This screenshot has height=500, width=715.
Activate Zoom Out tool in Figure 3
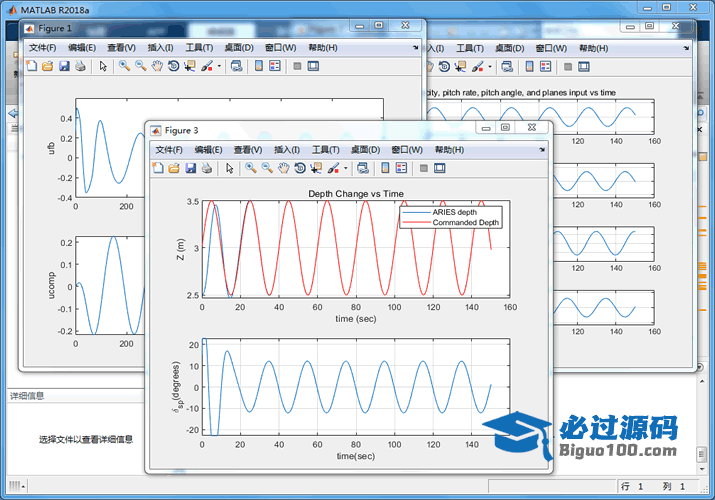[x=267, y=168]
